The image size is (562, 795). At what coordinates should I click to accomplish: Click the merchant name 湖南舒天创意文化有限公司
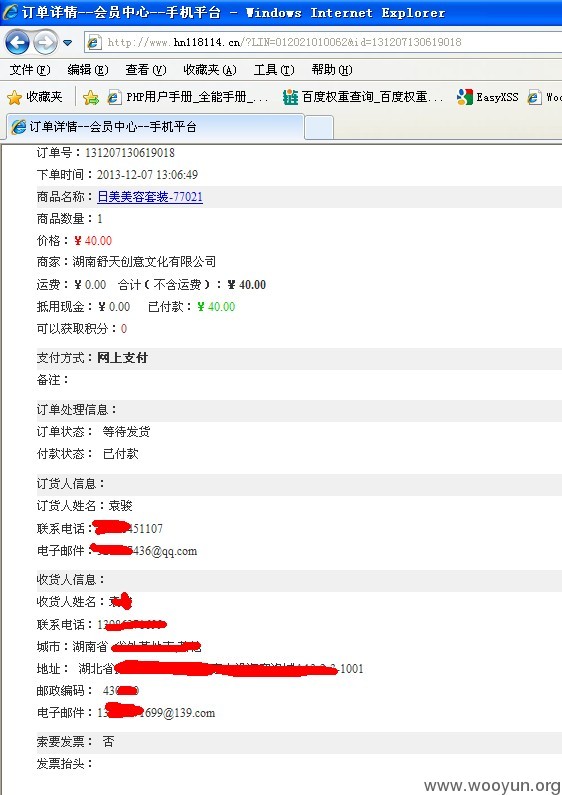pos(144,262)
